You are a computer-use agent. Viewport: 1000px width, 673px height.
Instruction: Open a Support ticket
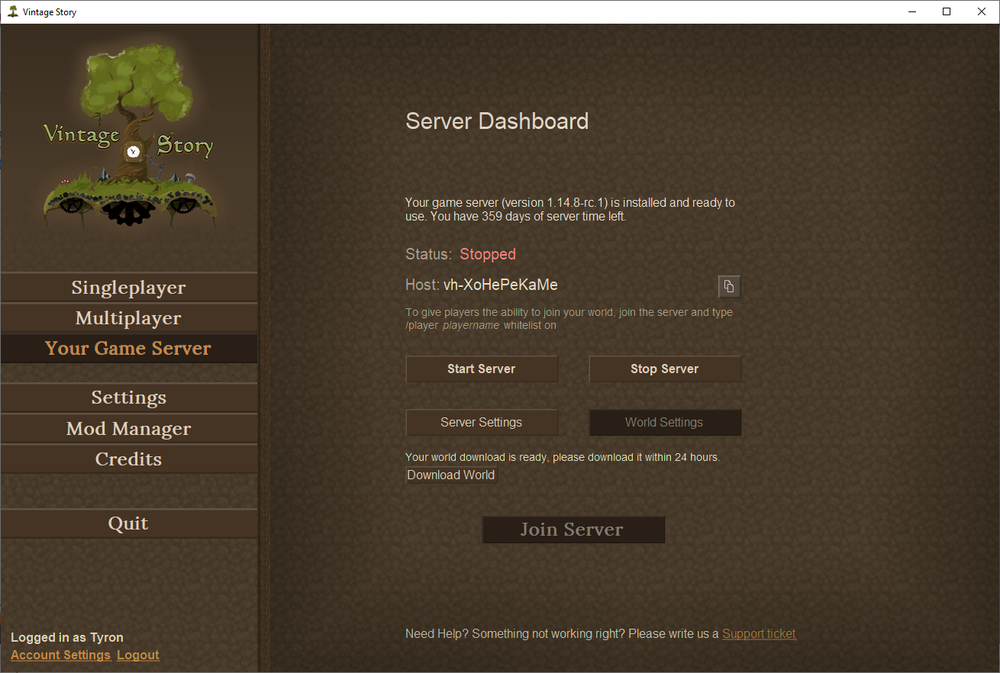[758, 633]
